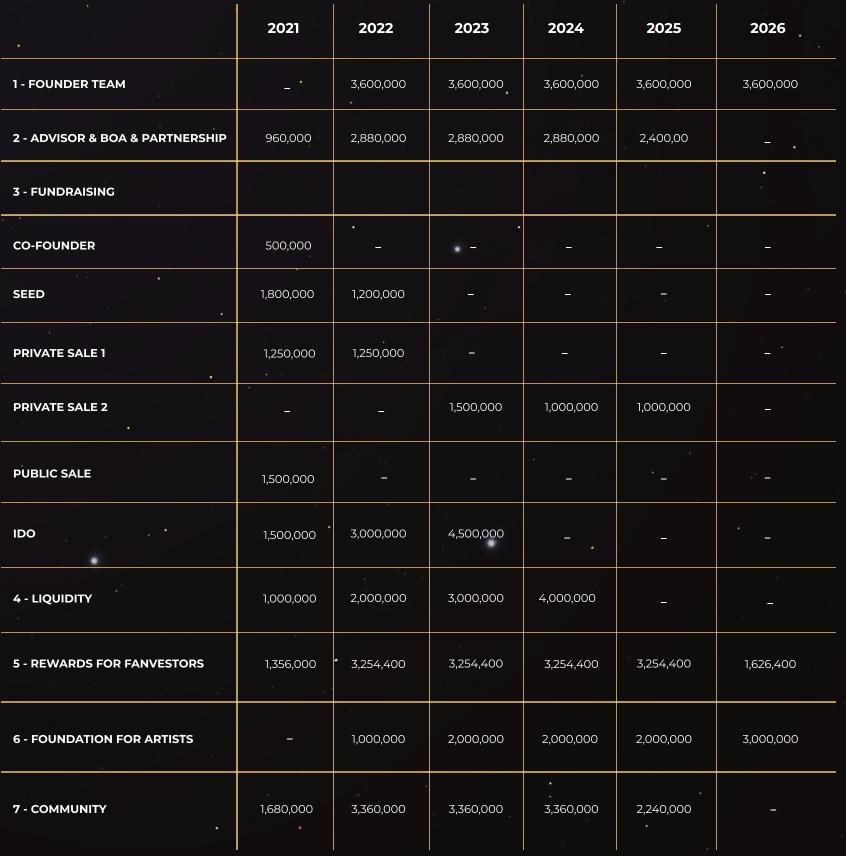
Task: Click the 500,000 value in CO-FOUNDER row
Action: 288,246
